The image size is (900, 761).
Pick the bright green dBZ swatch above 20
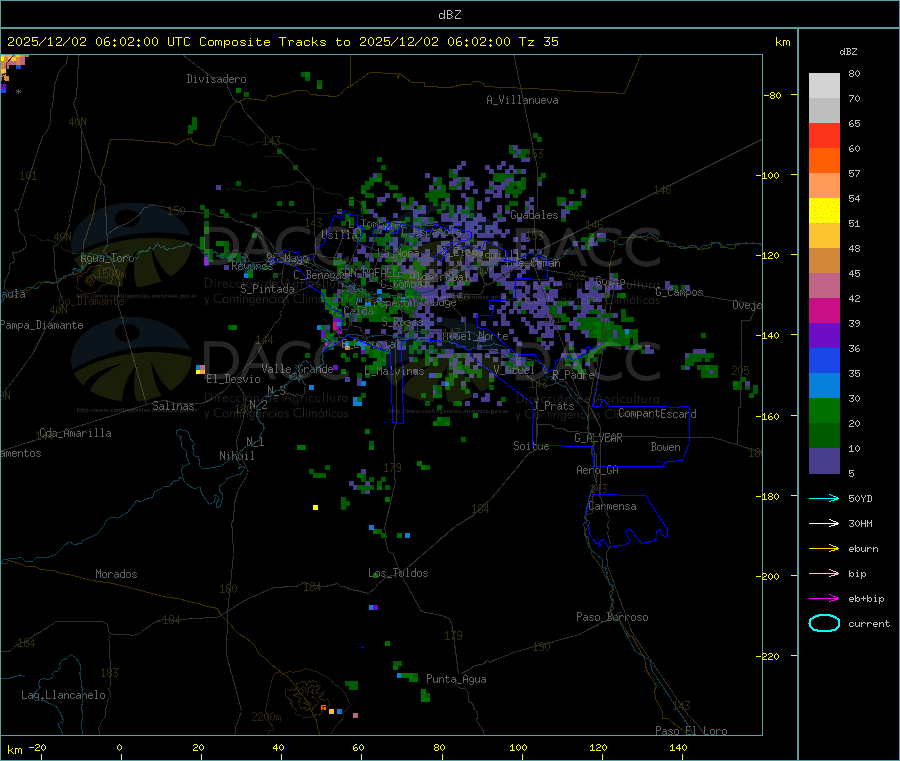(x=824, y=410)
